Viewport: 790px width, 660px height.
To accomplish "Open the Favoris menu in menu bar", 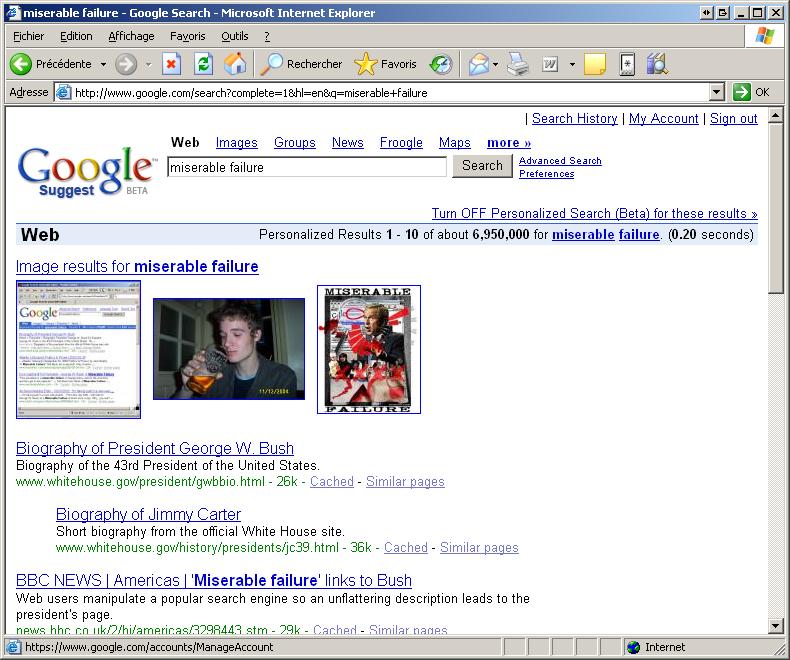I will (x=187, y=36).
